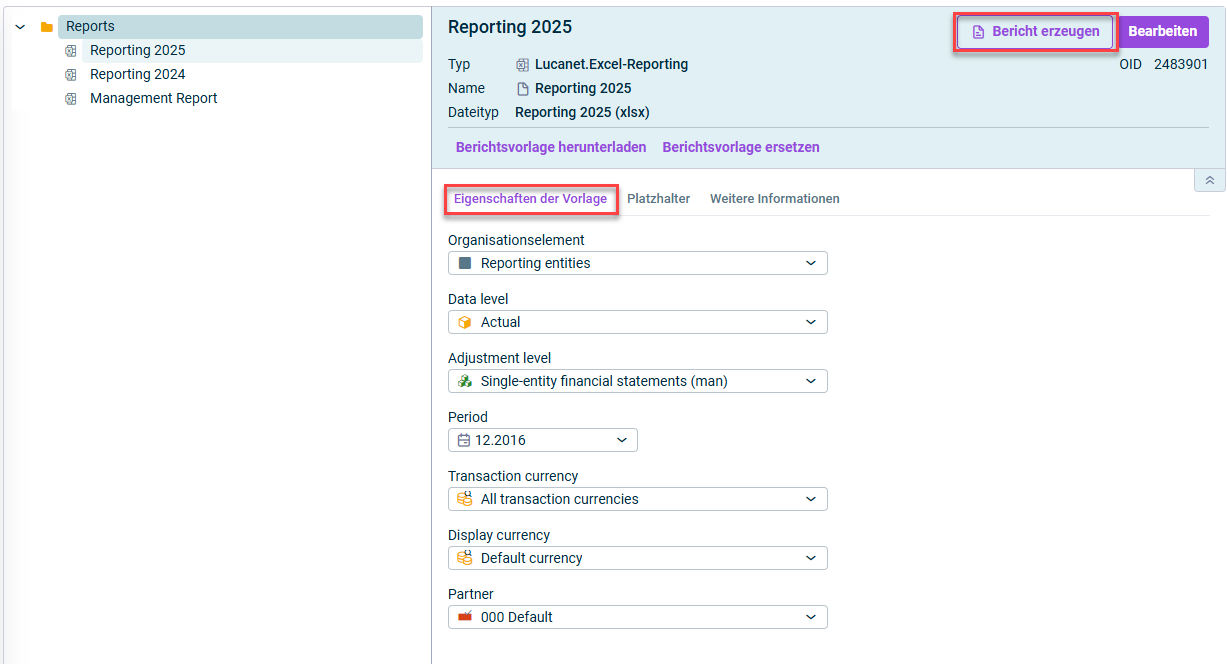1227x664 pixels.
Task: Open the Weitere Informationen tab
Action: pos(774,199)
